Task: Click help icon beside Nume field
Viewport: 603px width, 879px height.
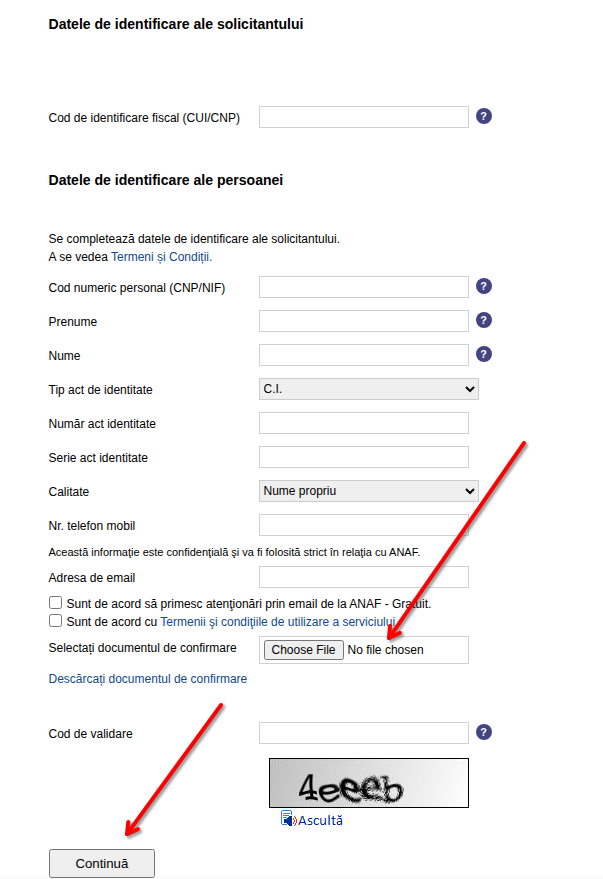Action: (484, 354)
